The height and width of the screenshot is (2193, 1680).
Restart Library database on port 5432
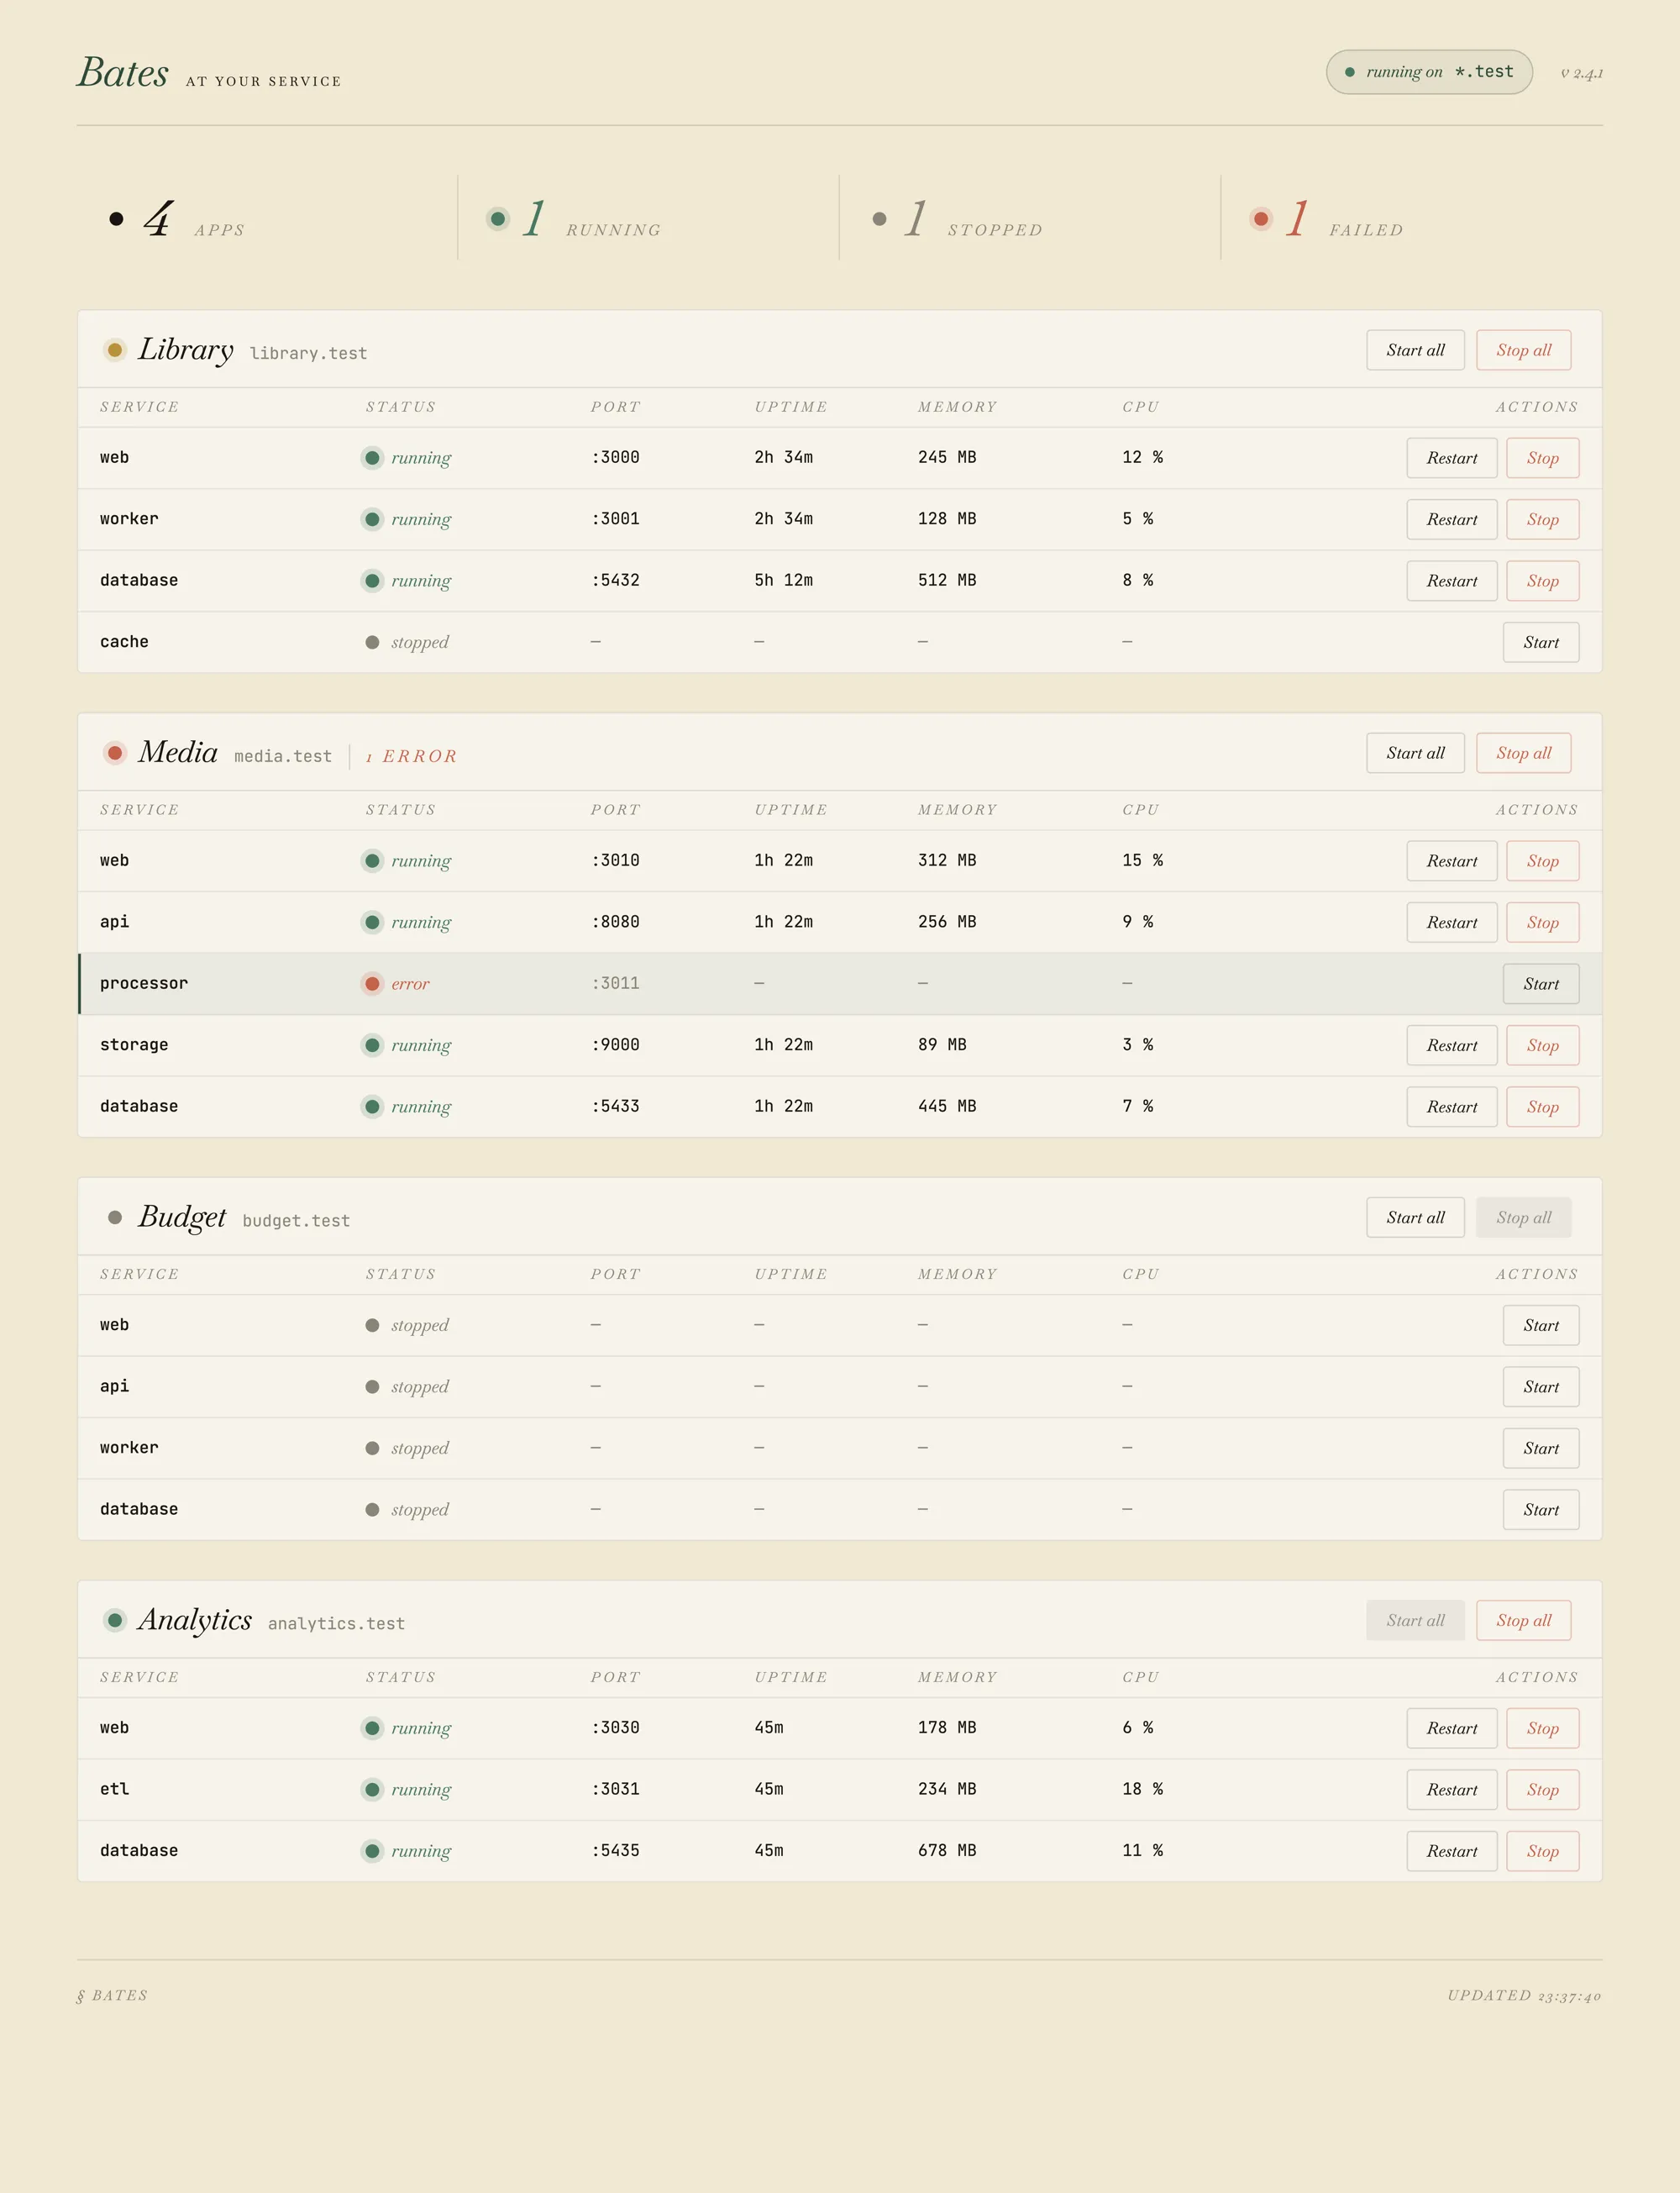click(x=1451, y=581)
